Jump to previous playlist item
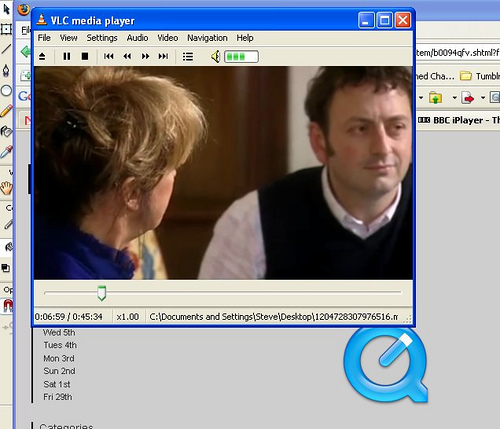This screenshot has width=500, height=429. pyautogui.click(x=109, y=56)
